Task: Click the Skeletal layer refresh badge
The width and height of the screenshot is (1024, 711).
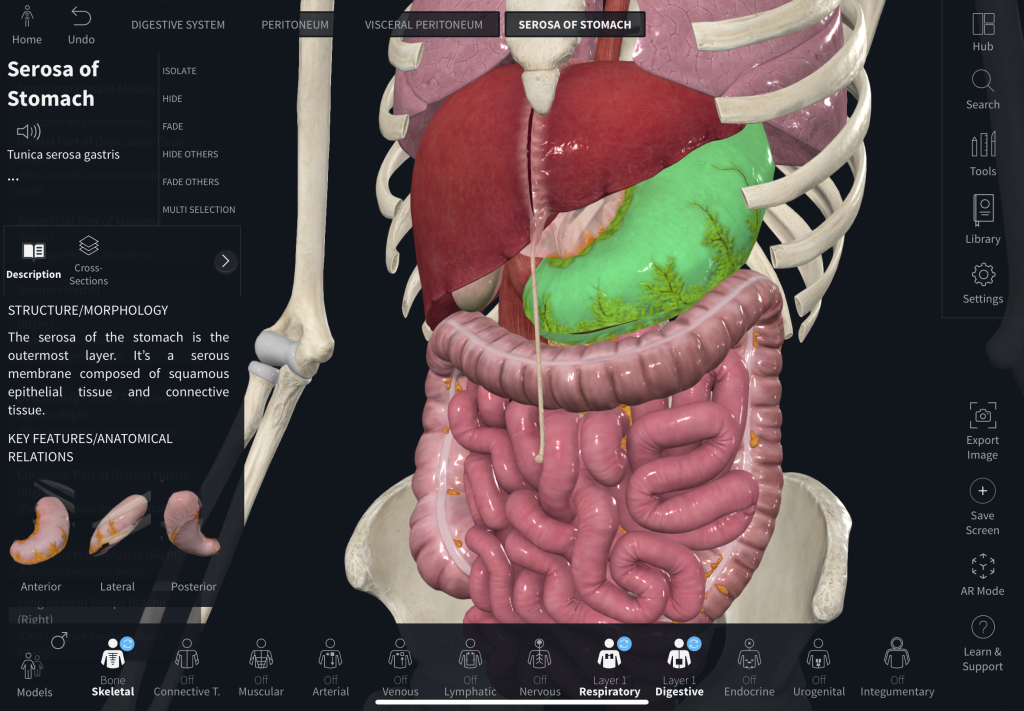Action: coord(127,644)
